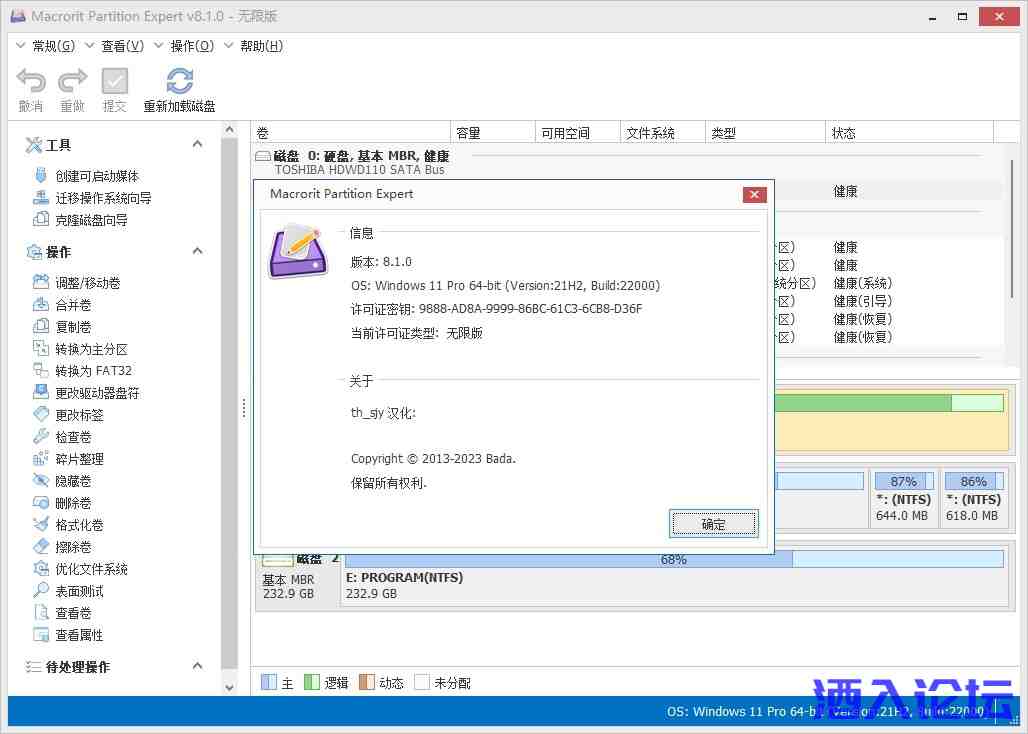The width and height of the screenshot is (1028, 734).
Task: Collapse the 工具 section chevron
Action: coord(197,145)
